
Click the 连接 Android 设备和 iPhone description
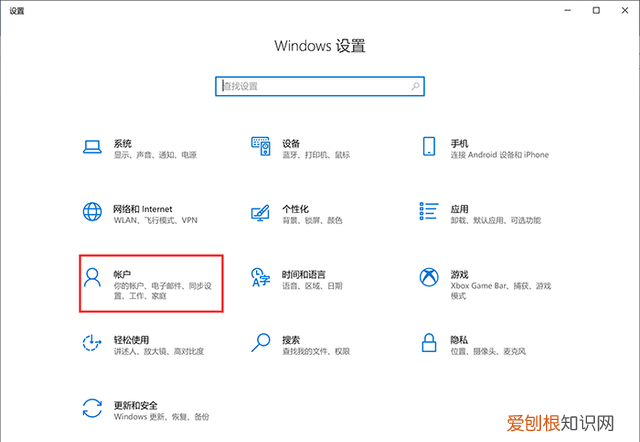(500, 155)
